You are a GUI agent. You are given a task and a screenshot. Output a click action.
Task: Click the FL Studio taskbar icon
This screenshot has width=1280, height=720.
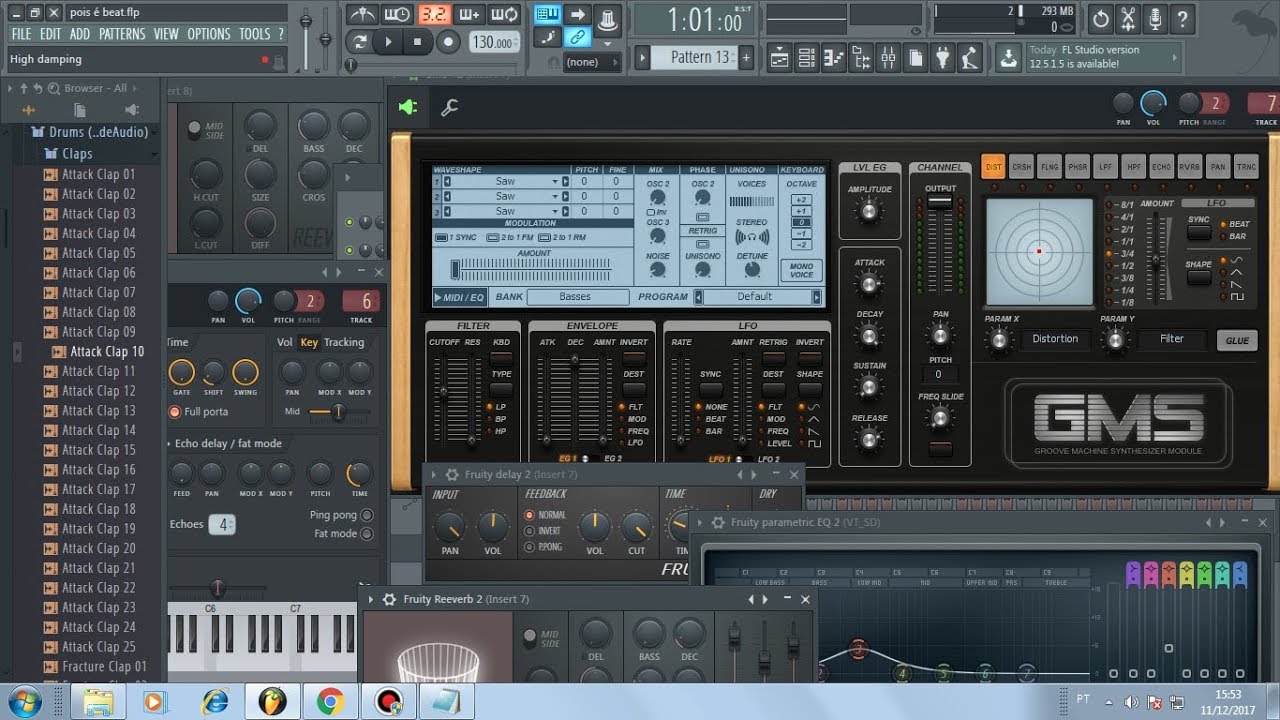click(271, 701)
